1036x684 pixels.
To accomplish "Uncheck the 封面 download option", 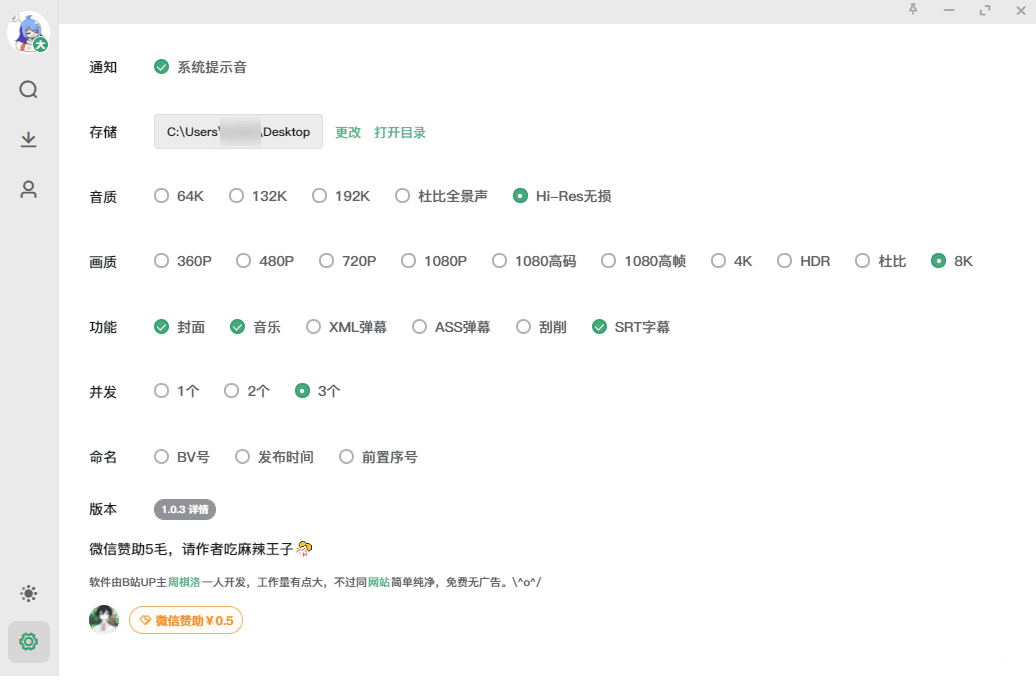I will 161,326.
